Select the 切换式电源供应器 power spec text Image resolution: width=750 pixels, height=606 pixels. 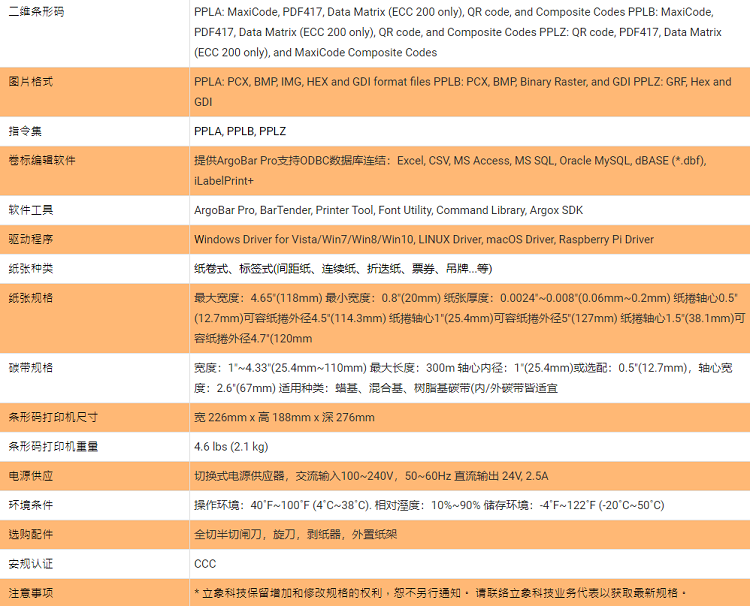(x=371, y=476)
